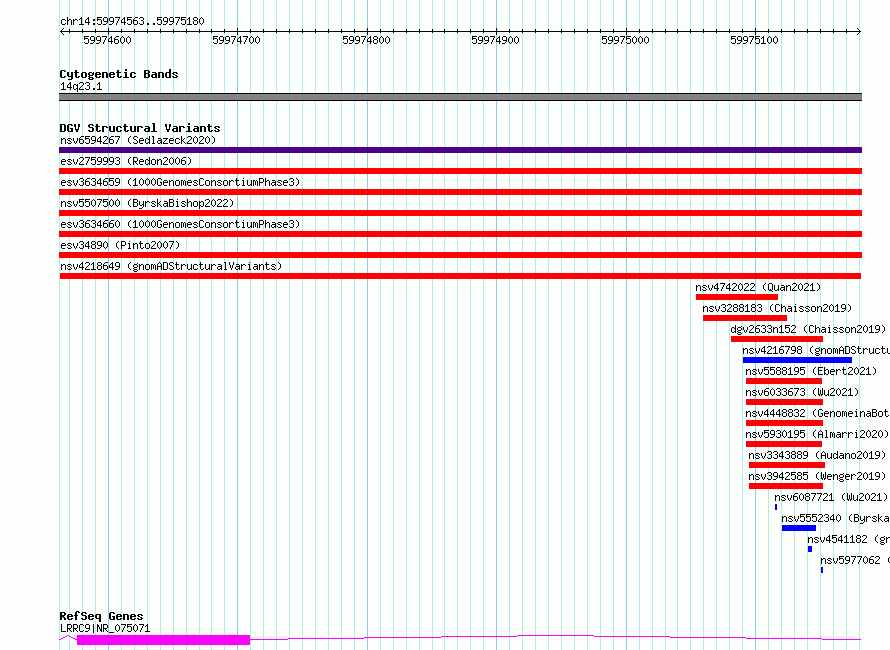Open the esv34890 (Pinto2007) label
This screenshot has height=650, width=890.
120,245
